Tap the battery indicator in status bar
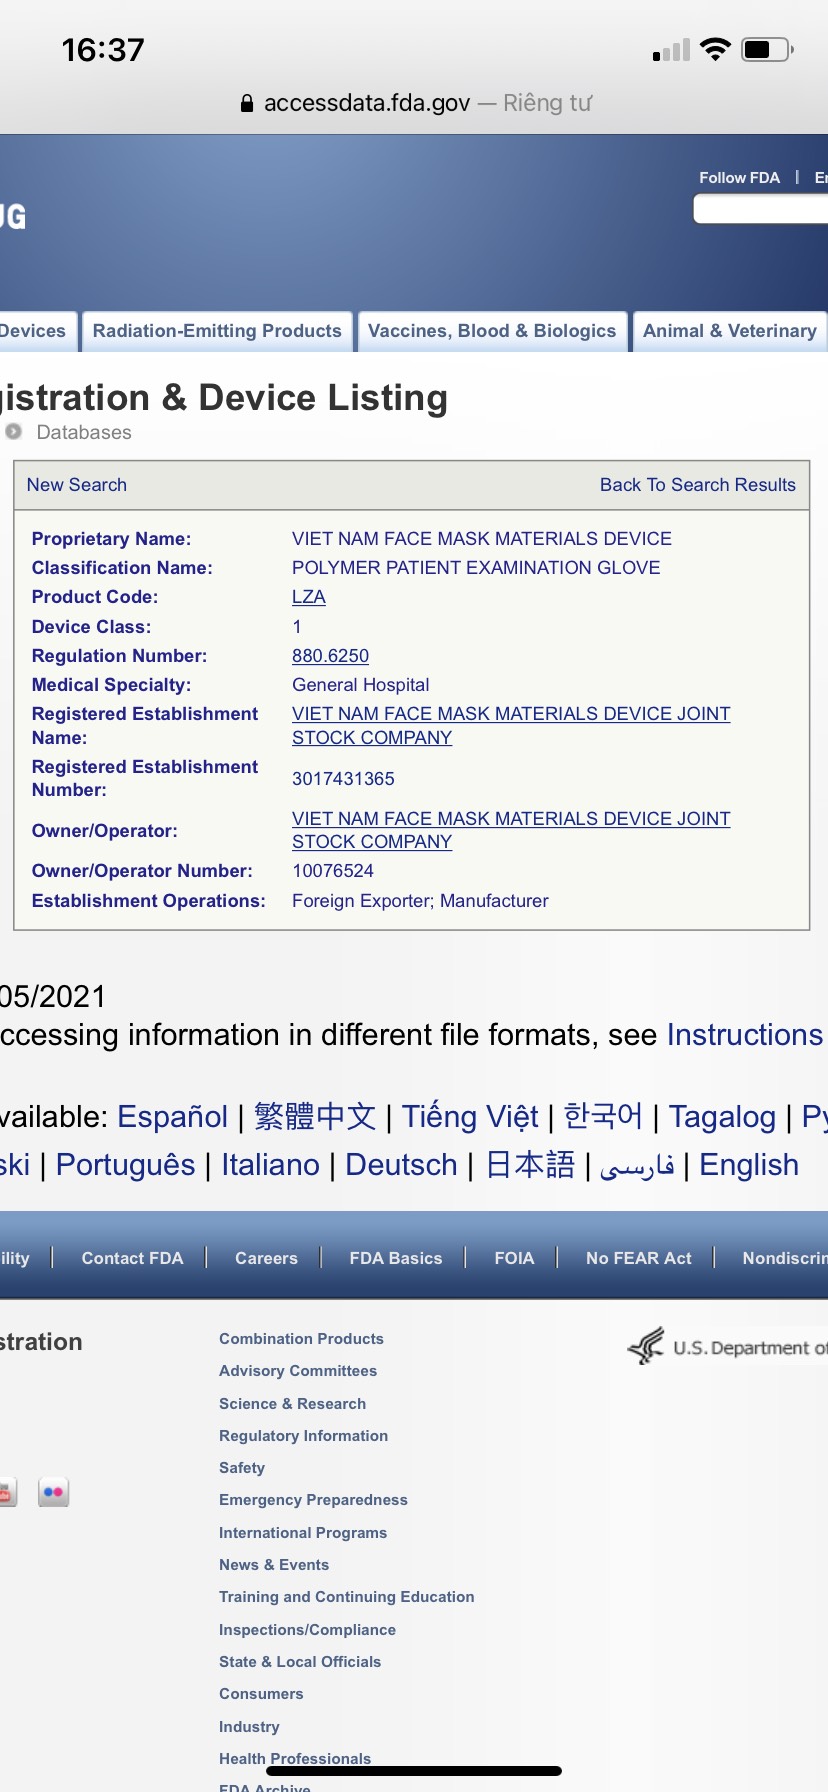 (767, 49)
